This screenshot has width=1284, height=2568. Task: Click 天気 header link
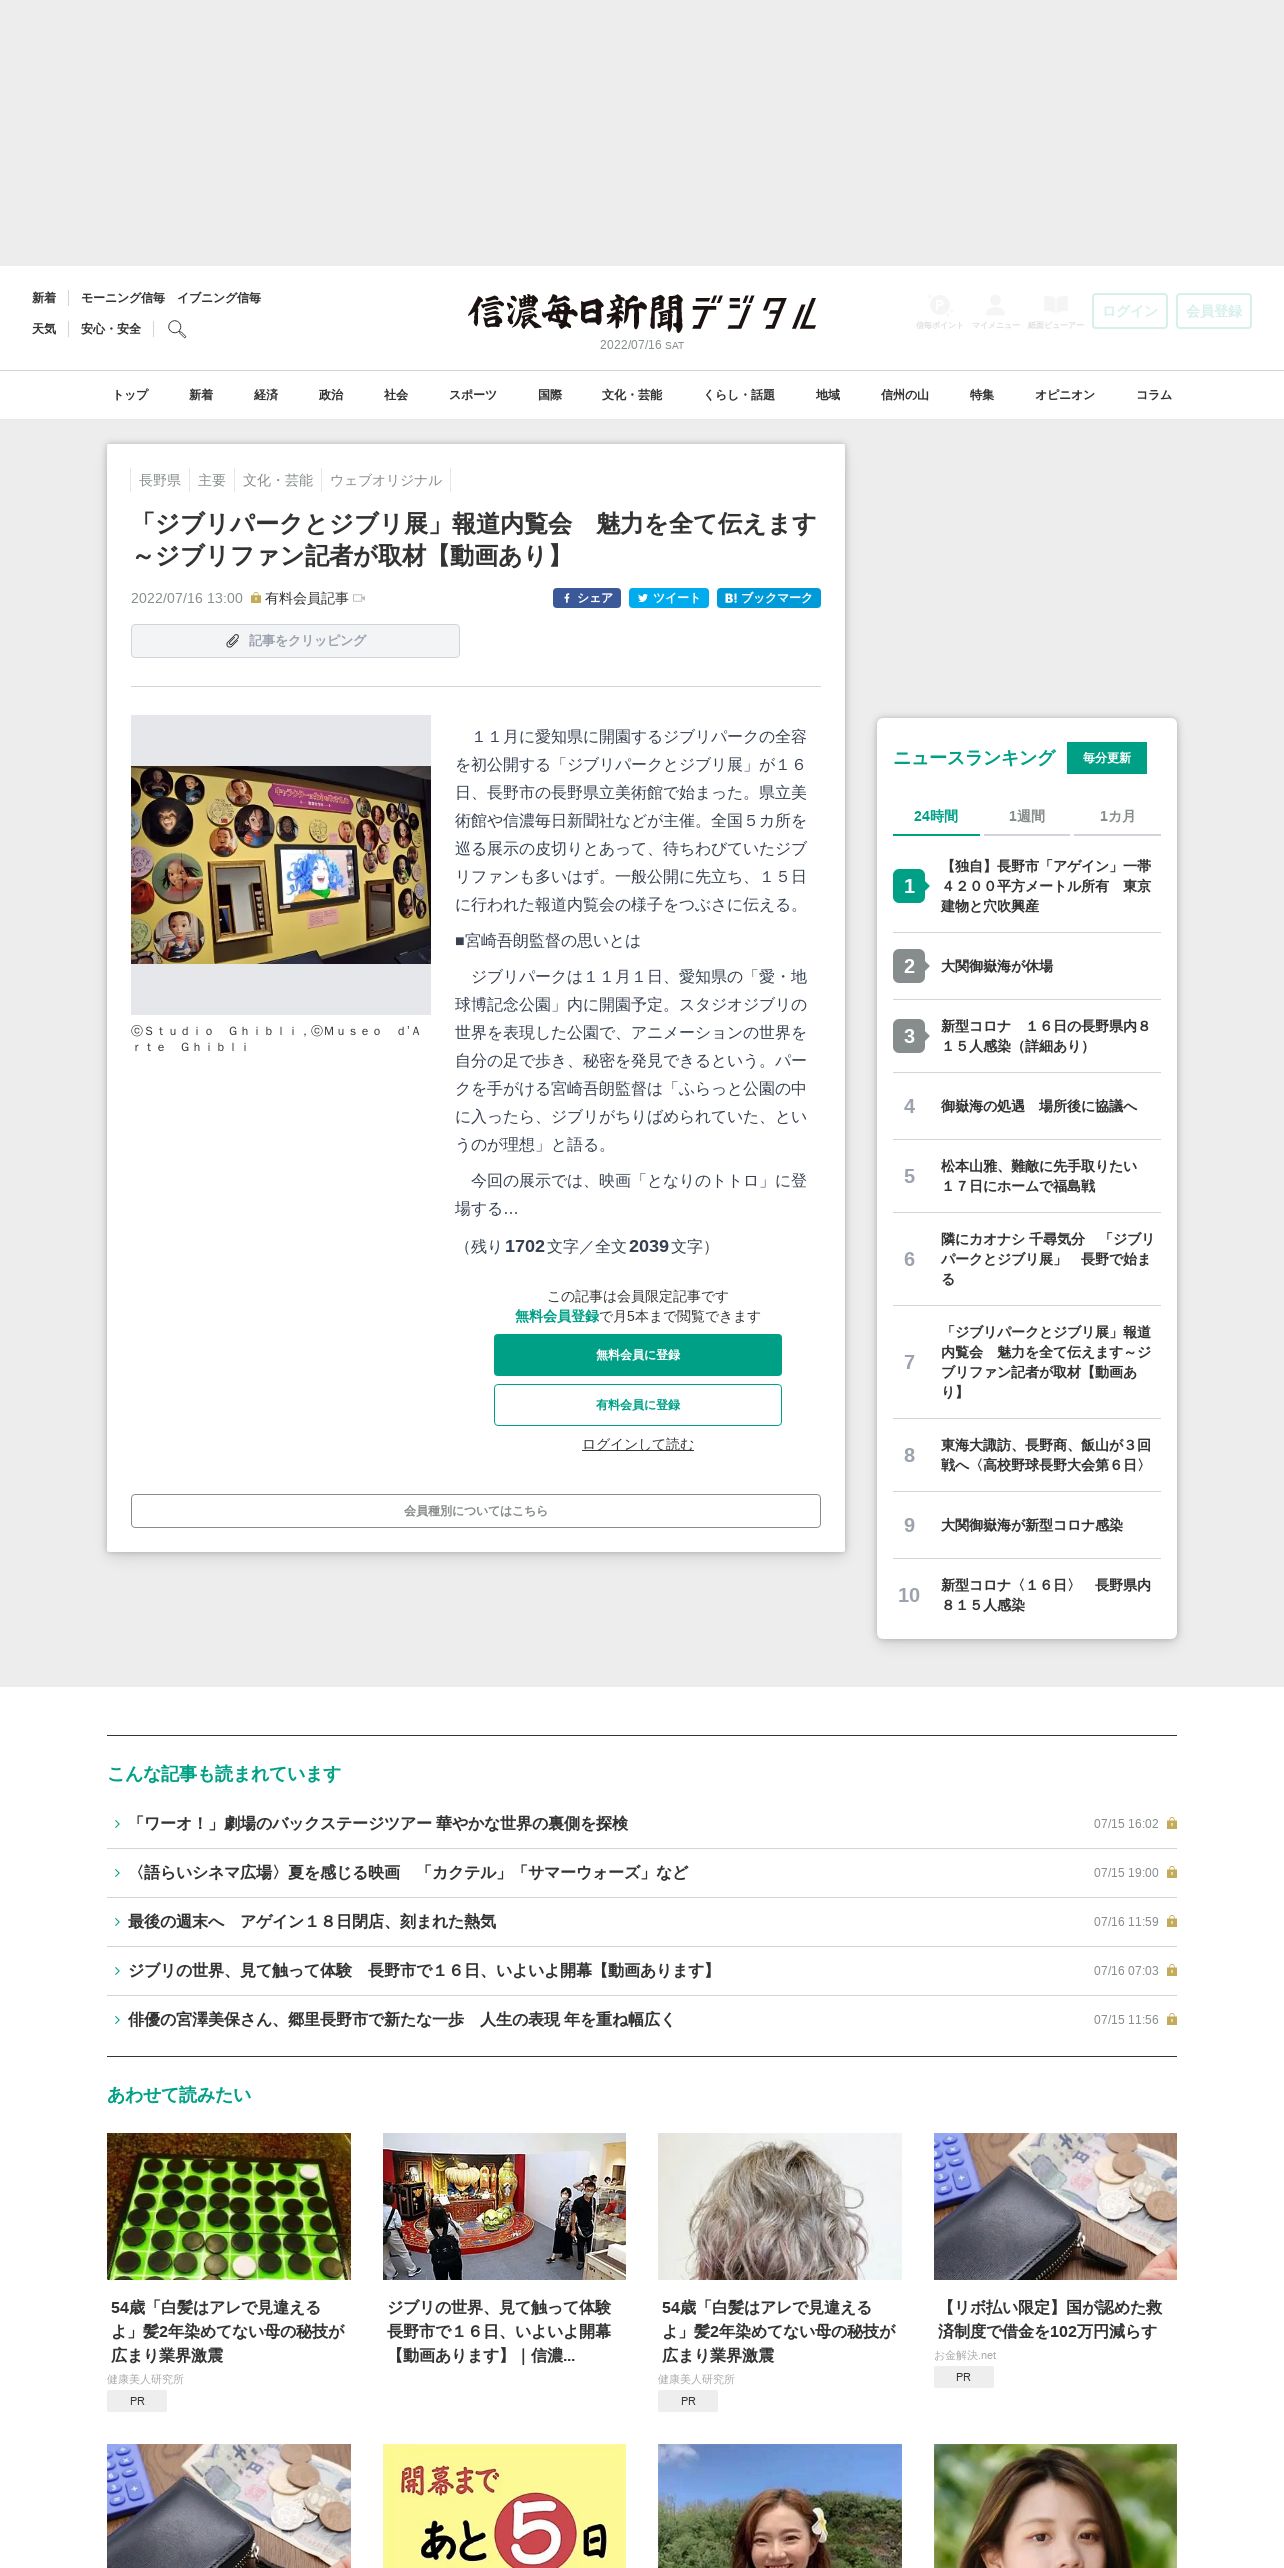(x=44, y=329)
